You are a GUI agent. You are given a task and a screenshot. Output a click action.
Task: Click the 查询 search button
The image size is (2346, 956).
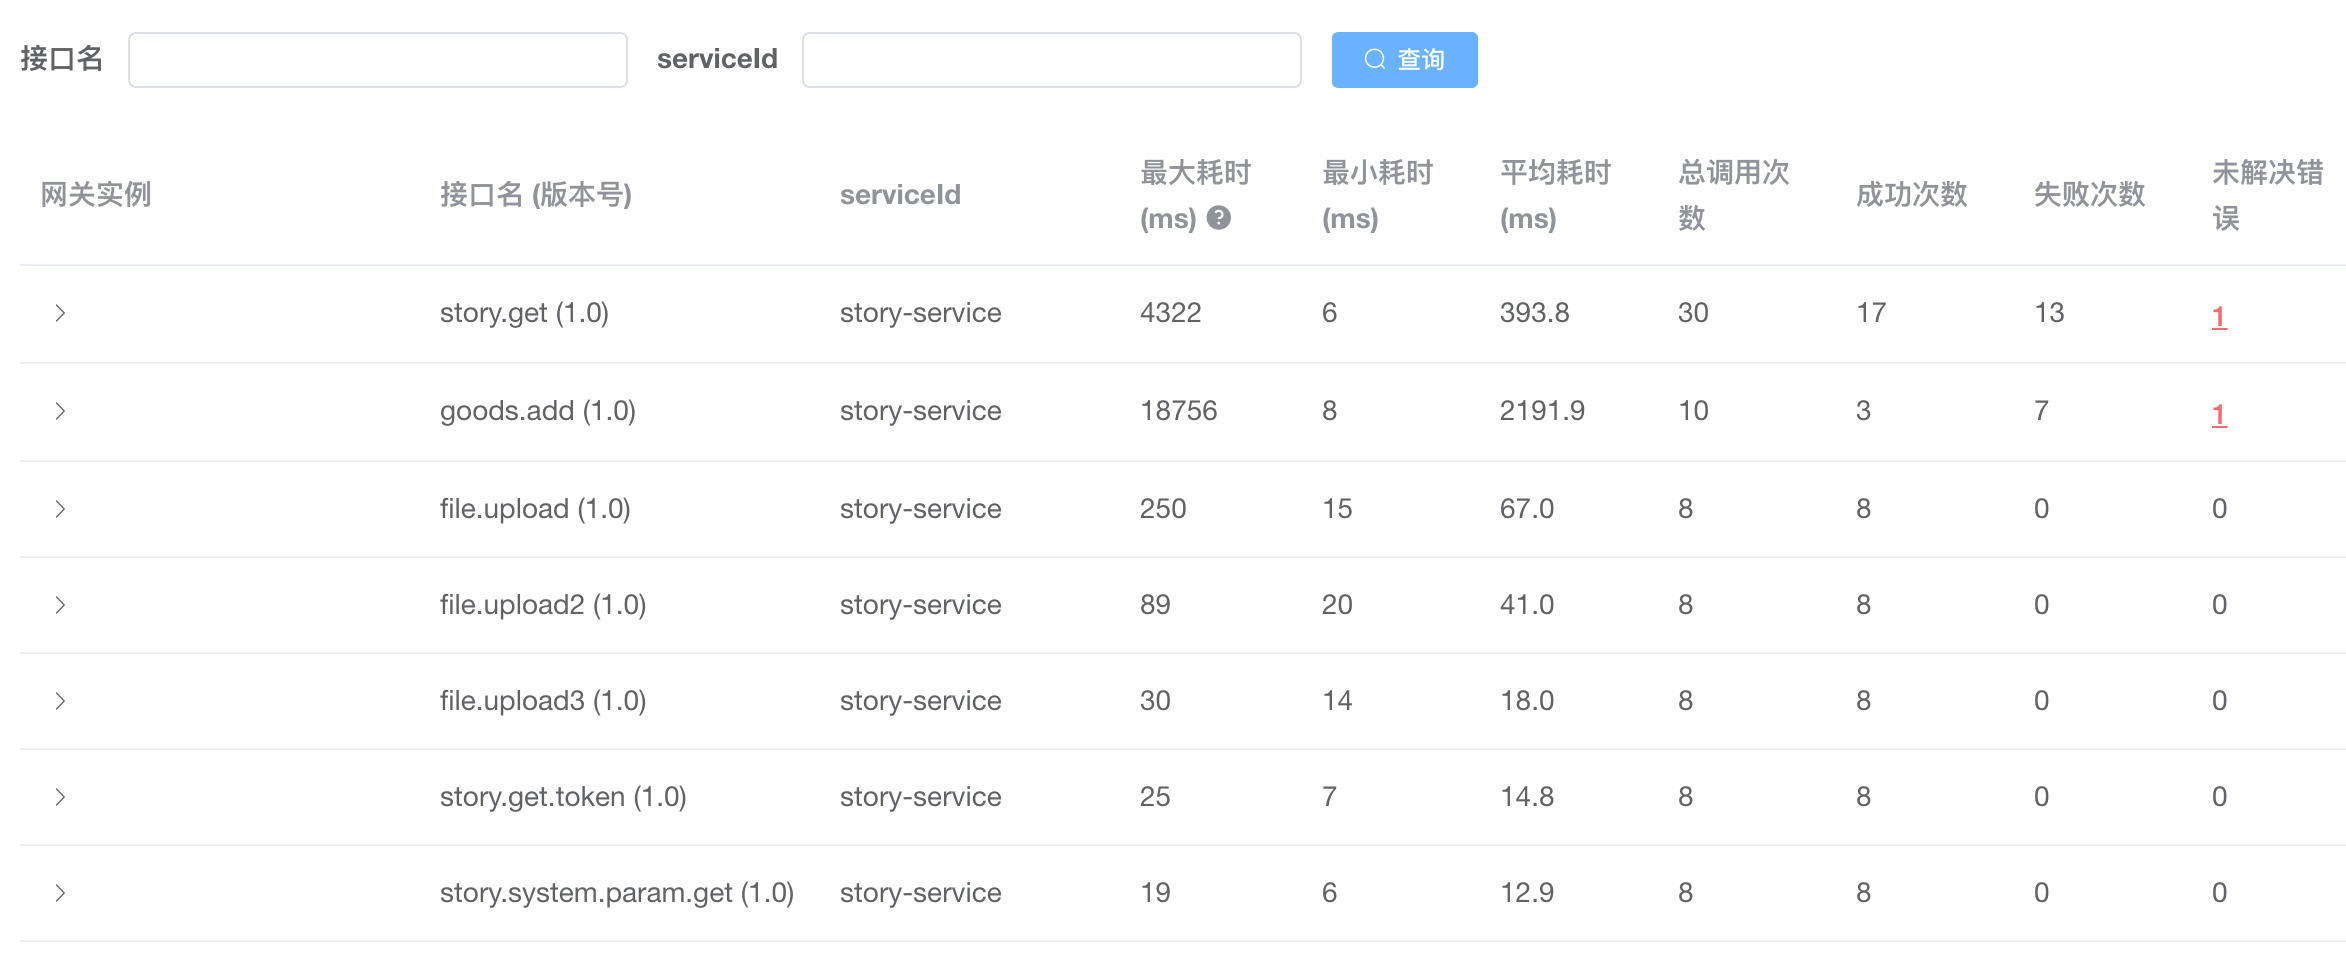point(1403,60)
